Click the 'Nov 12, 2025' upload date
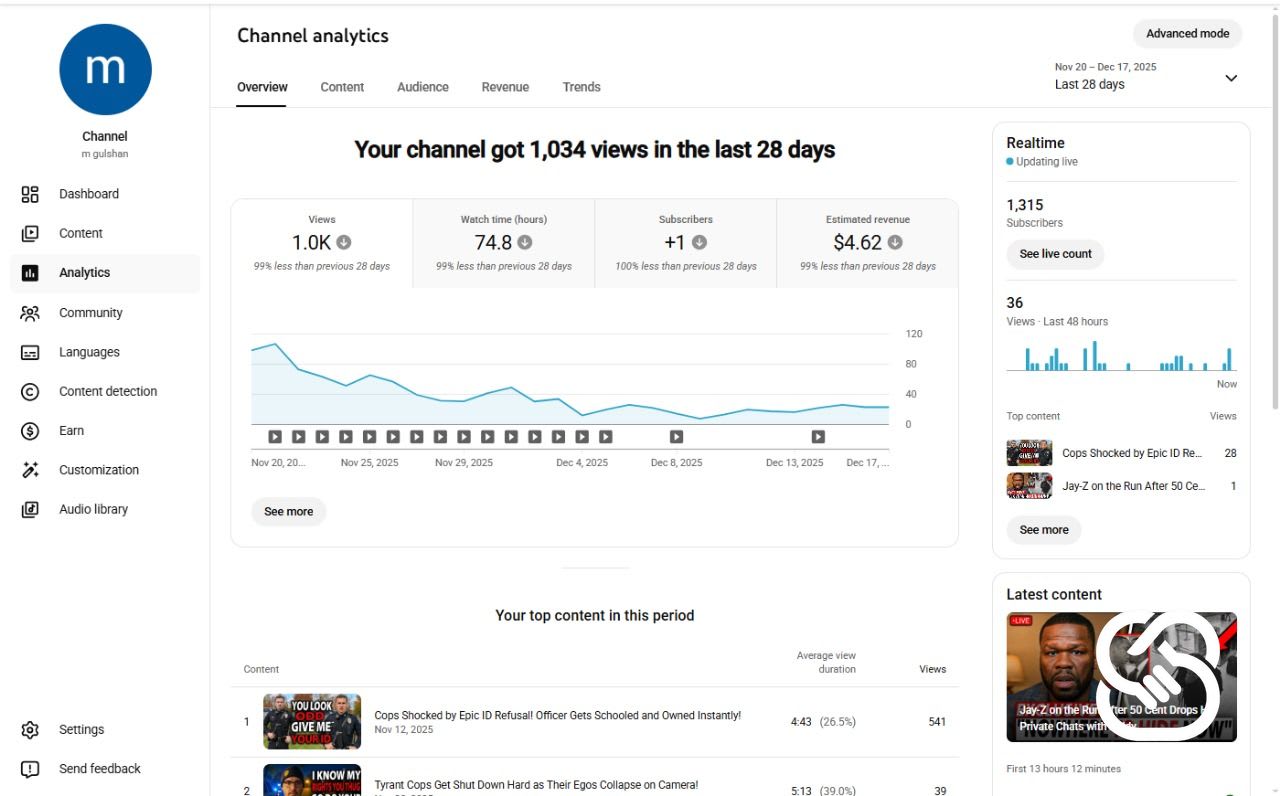 (x=404, y=730)
